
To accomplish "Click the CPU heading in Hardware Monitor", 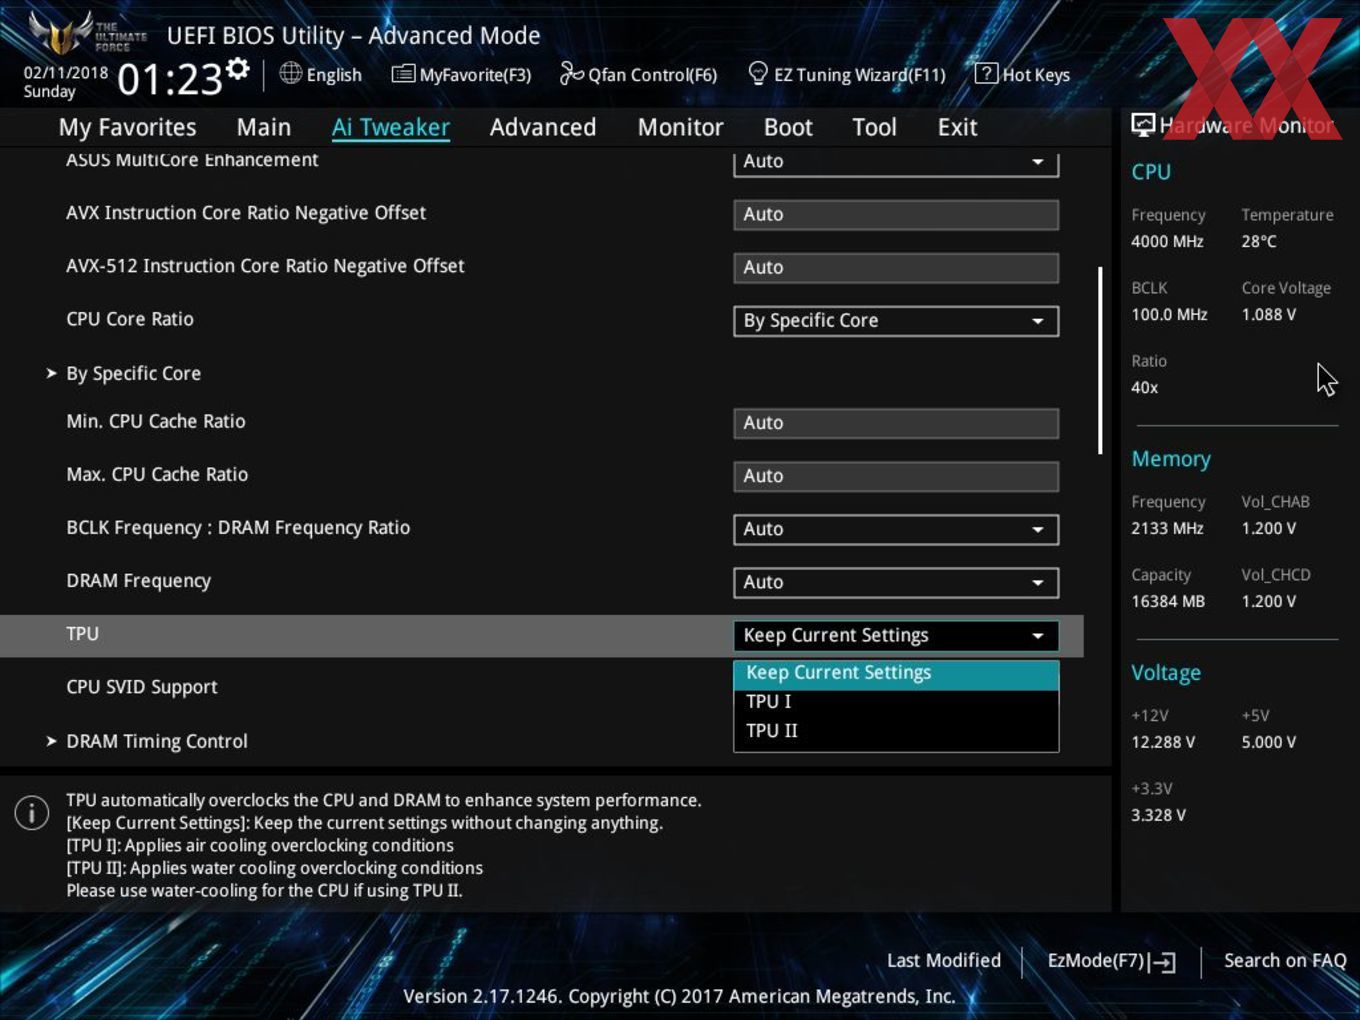I will (x=1151, y=172).
